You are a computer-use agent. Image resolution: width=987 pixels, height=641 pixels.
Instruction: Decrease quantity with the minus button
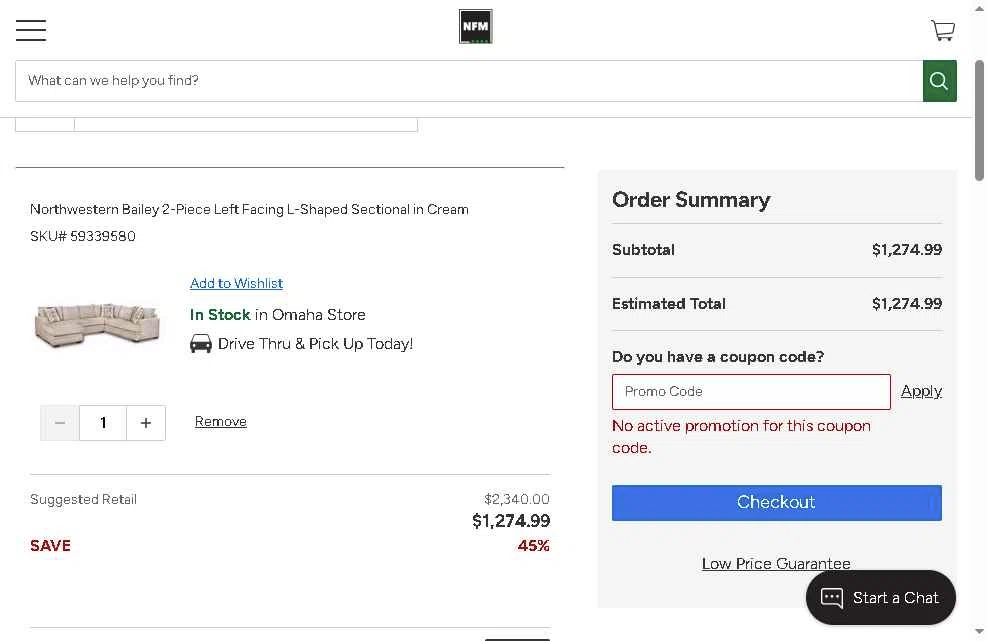[x=60, y=423]
